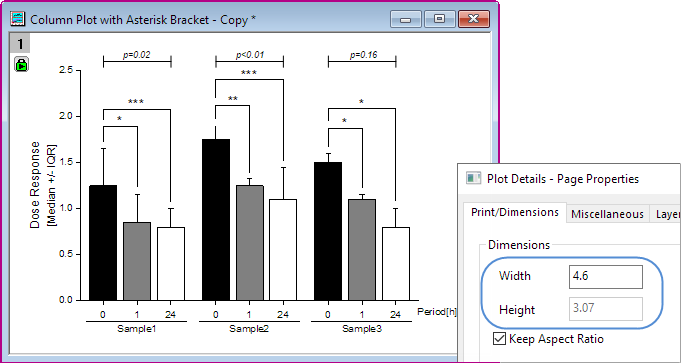
Task: Select the ** asterisk above Sample2
Action: point(233,99)
